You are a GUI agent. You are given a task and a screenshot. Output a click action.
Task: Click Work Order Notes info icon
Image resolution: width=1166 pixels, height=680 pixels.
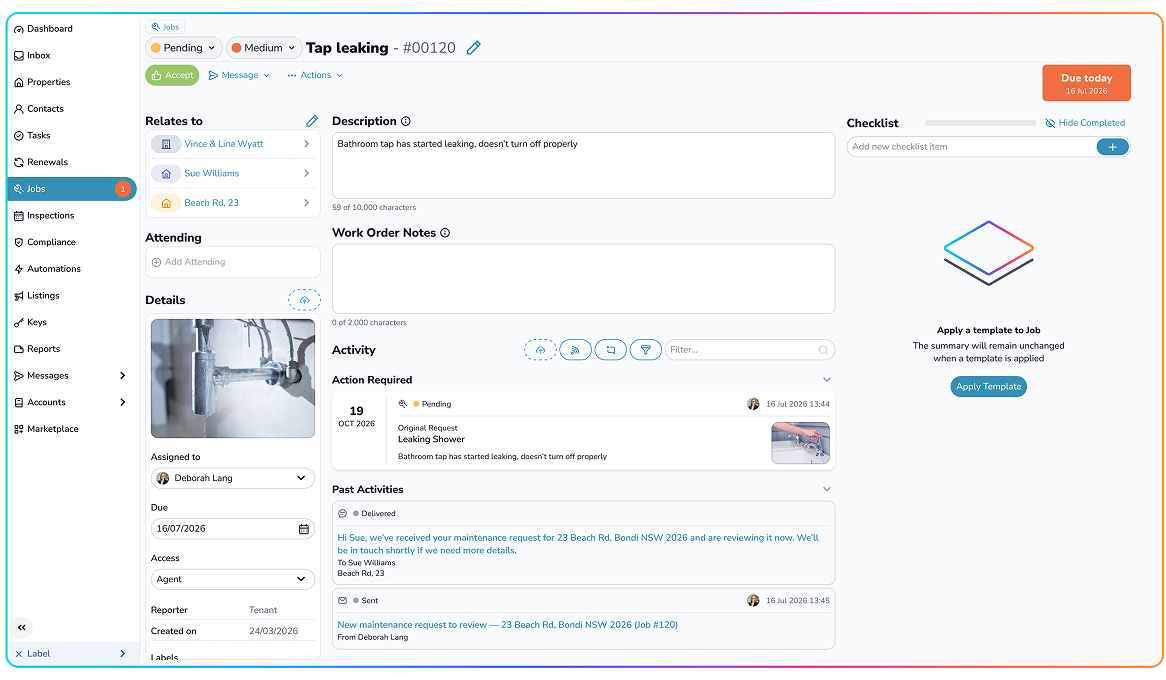point(445,233)
